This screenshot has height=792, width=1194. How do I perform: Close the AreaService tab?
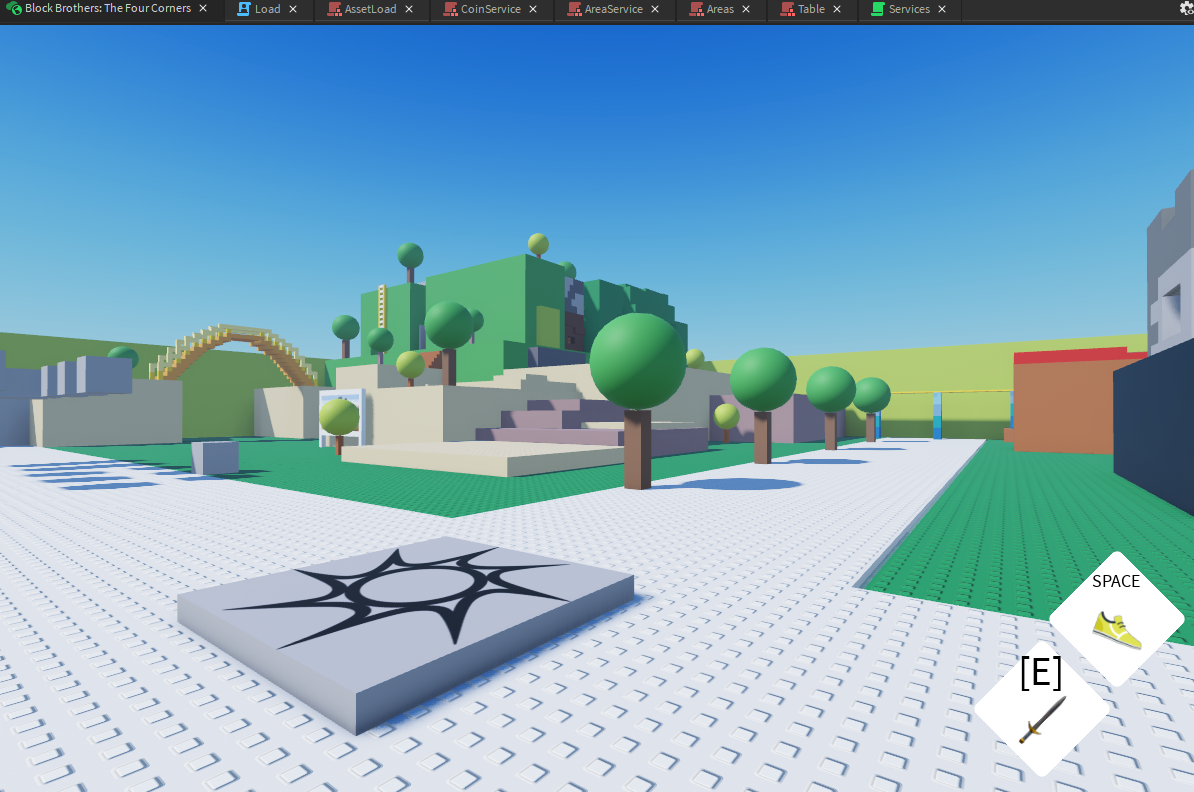tap(655, 9)
